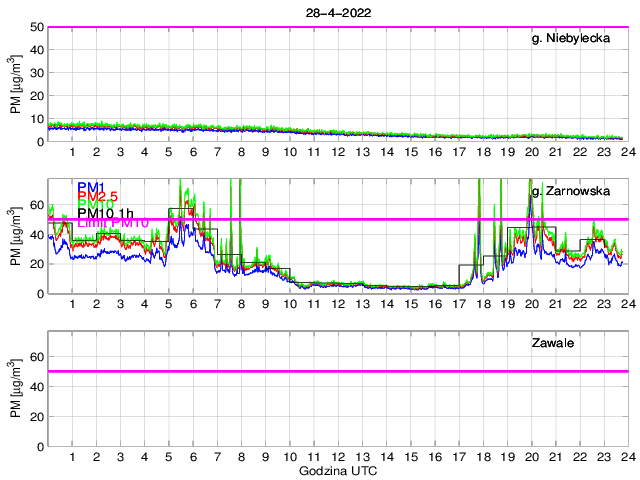Click the 0 tick on the Niebylecka y-axis

(x=39, y=141)
